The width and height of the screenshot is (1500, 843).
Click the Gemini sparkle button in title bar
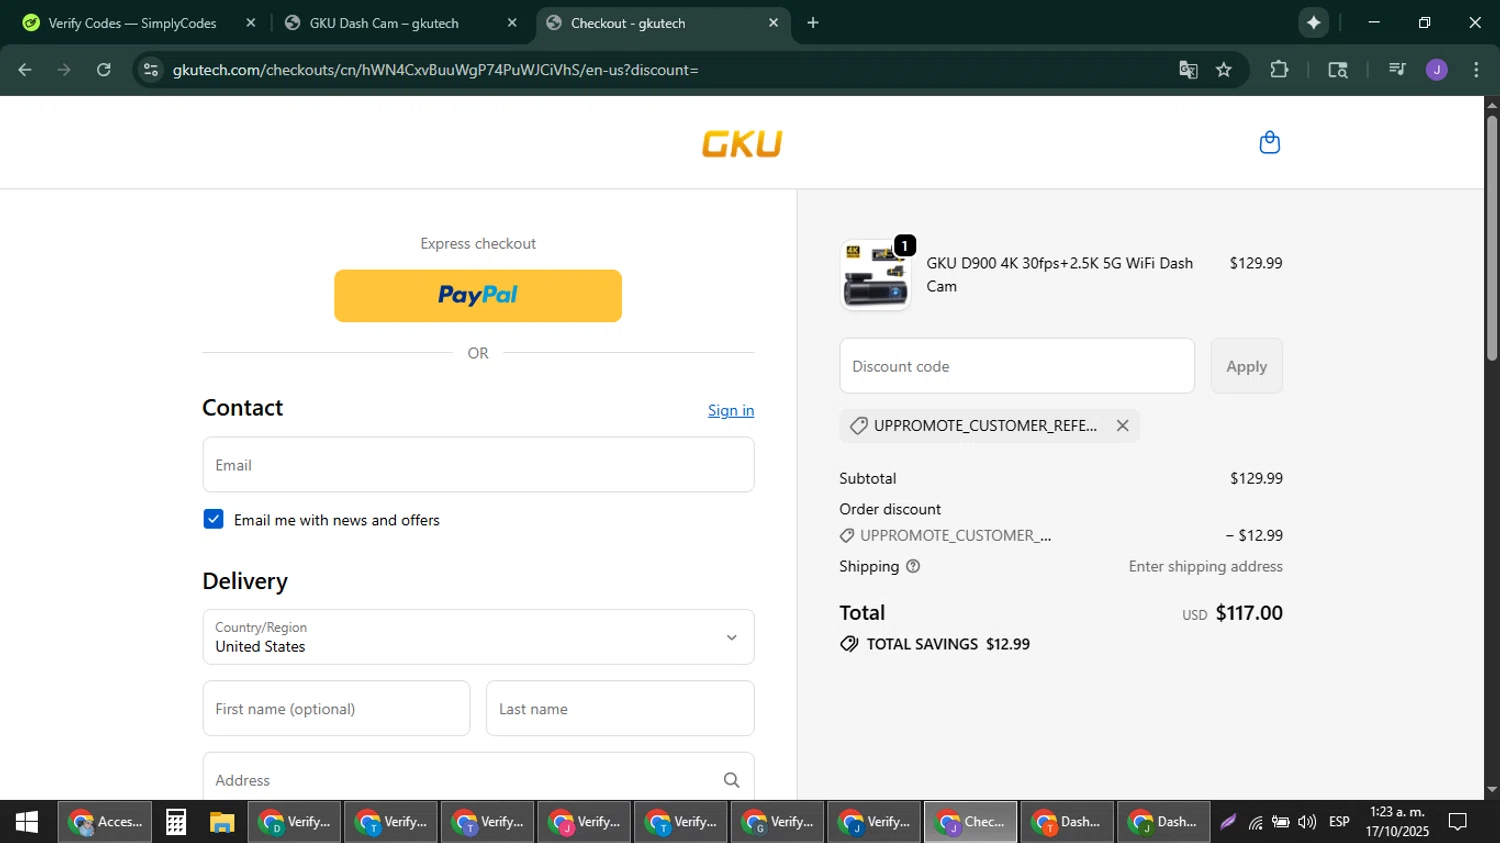[x=1313, y=22]
